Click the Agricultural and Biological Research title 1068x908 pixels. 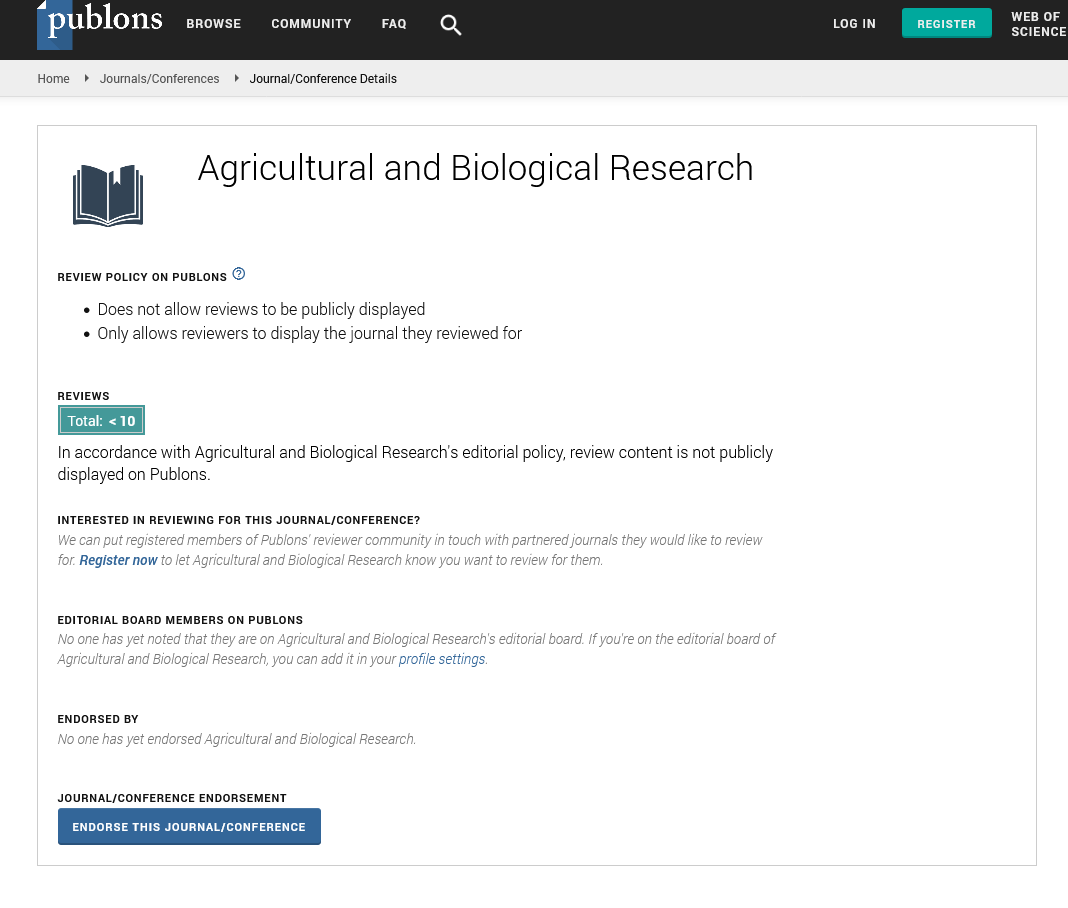tap(475, 168)
